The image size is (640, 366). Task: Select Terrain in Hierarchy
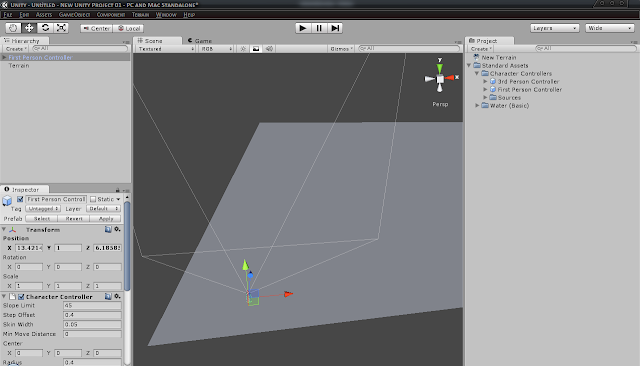pyautogui.click(x=19, y=66)
